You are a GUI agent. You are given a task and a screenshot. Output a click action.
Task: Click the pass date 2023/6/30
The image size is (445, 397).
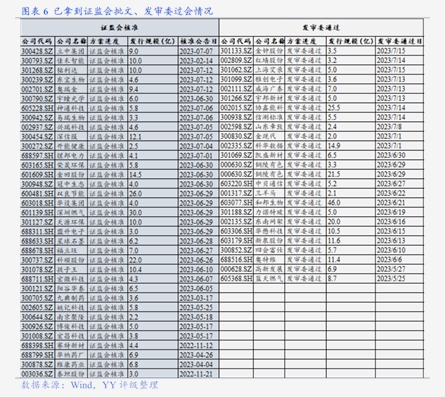[391, 155]
